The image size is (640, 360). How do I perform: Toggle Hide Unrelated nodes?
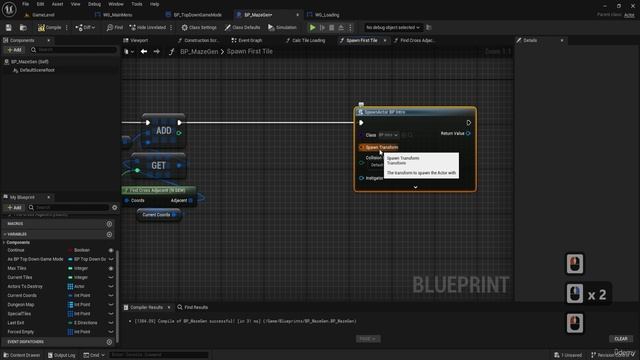148,27
